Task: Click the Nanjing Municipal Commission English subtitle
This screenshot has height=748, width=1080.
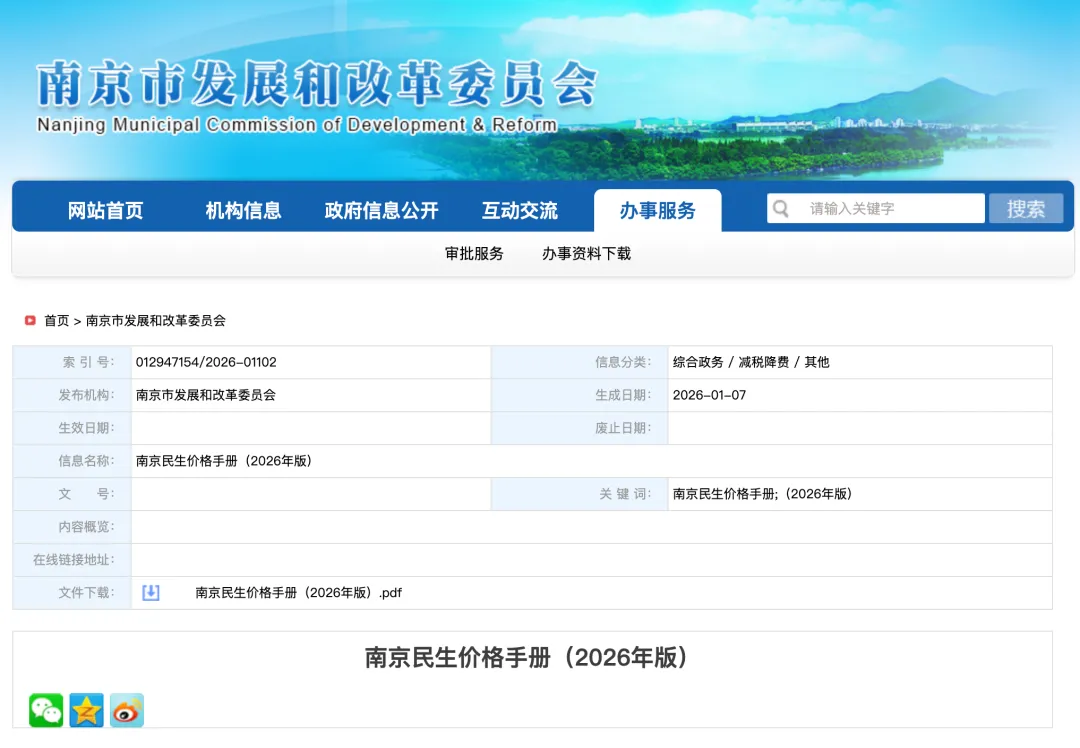Action: tap(297, 125)
